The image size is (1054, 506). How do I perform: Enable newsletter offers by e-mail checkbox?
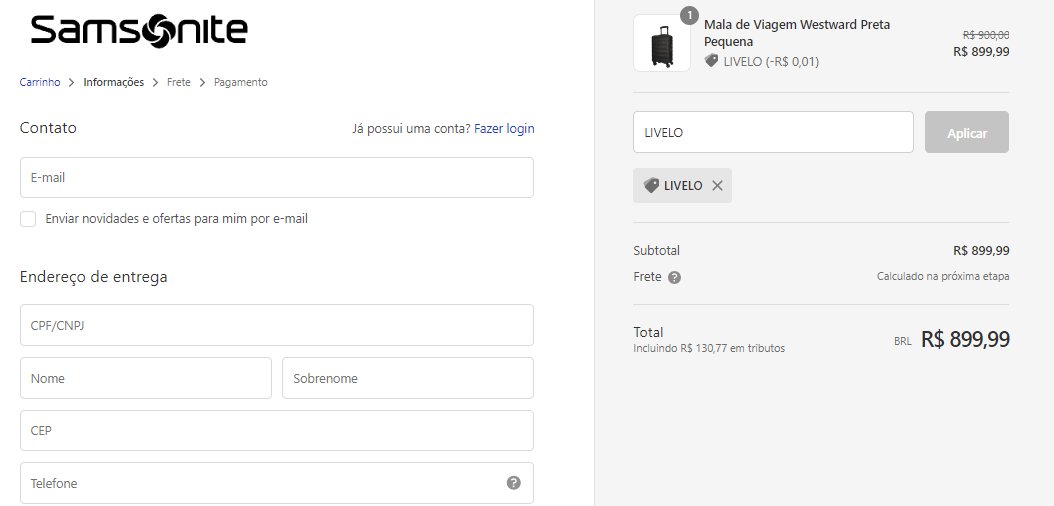(28, 219)
